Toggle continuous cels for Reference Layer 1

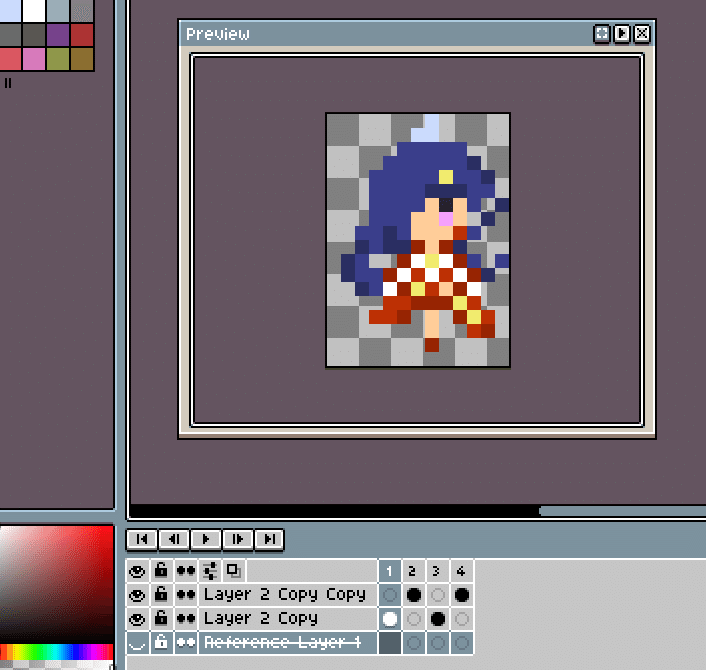tap(185, 643)
